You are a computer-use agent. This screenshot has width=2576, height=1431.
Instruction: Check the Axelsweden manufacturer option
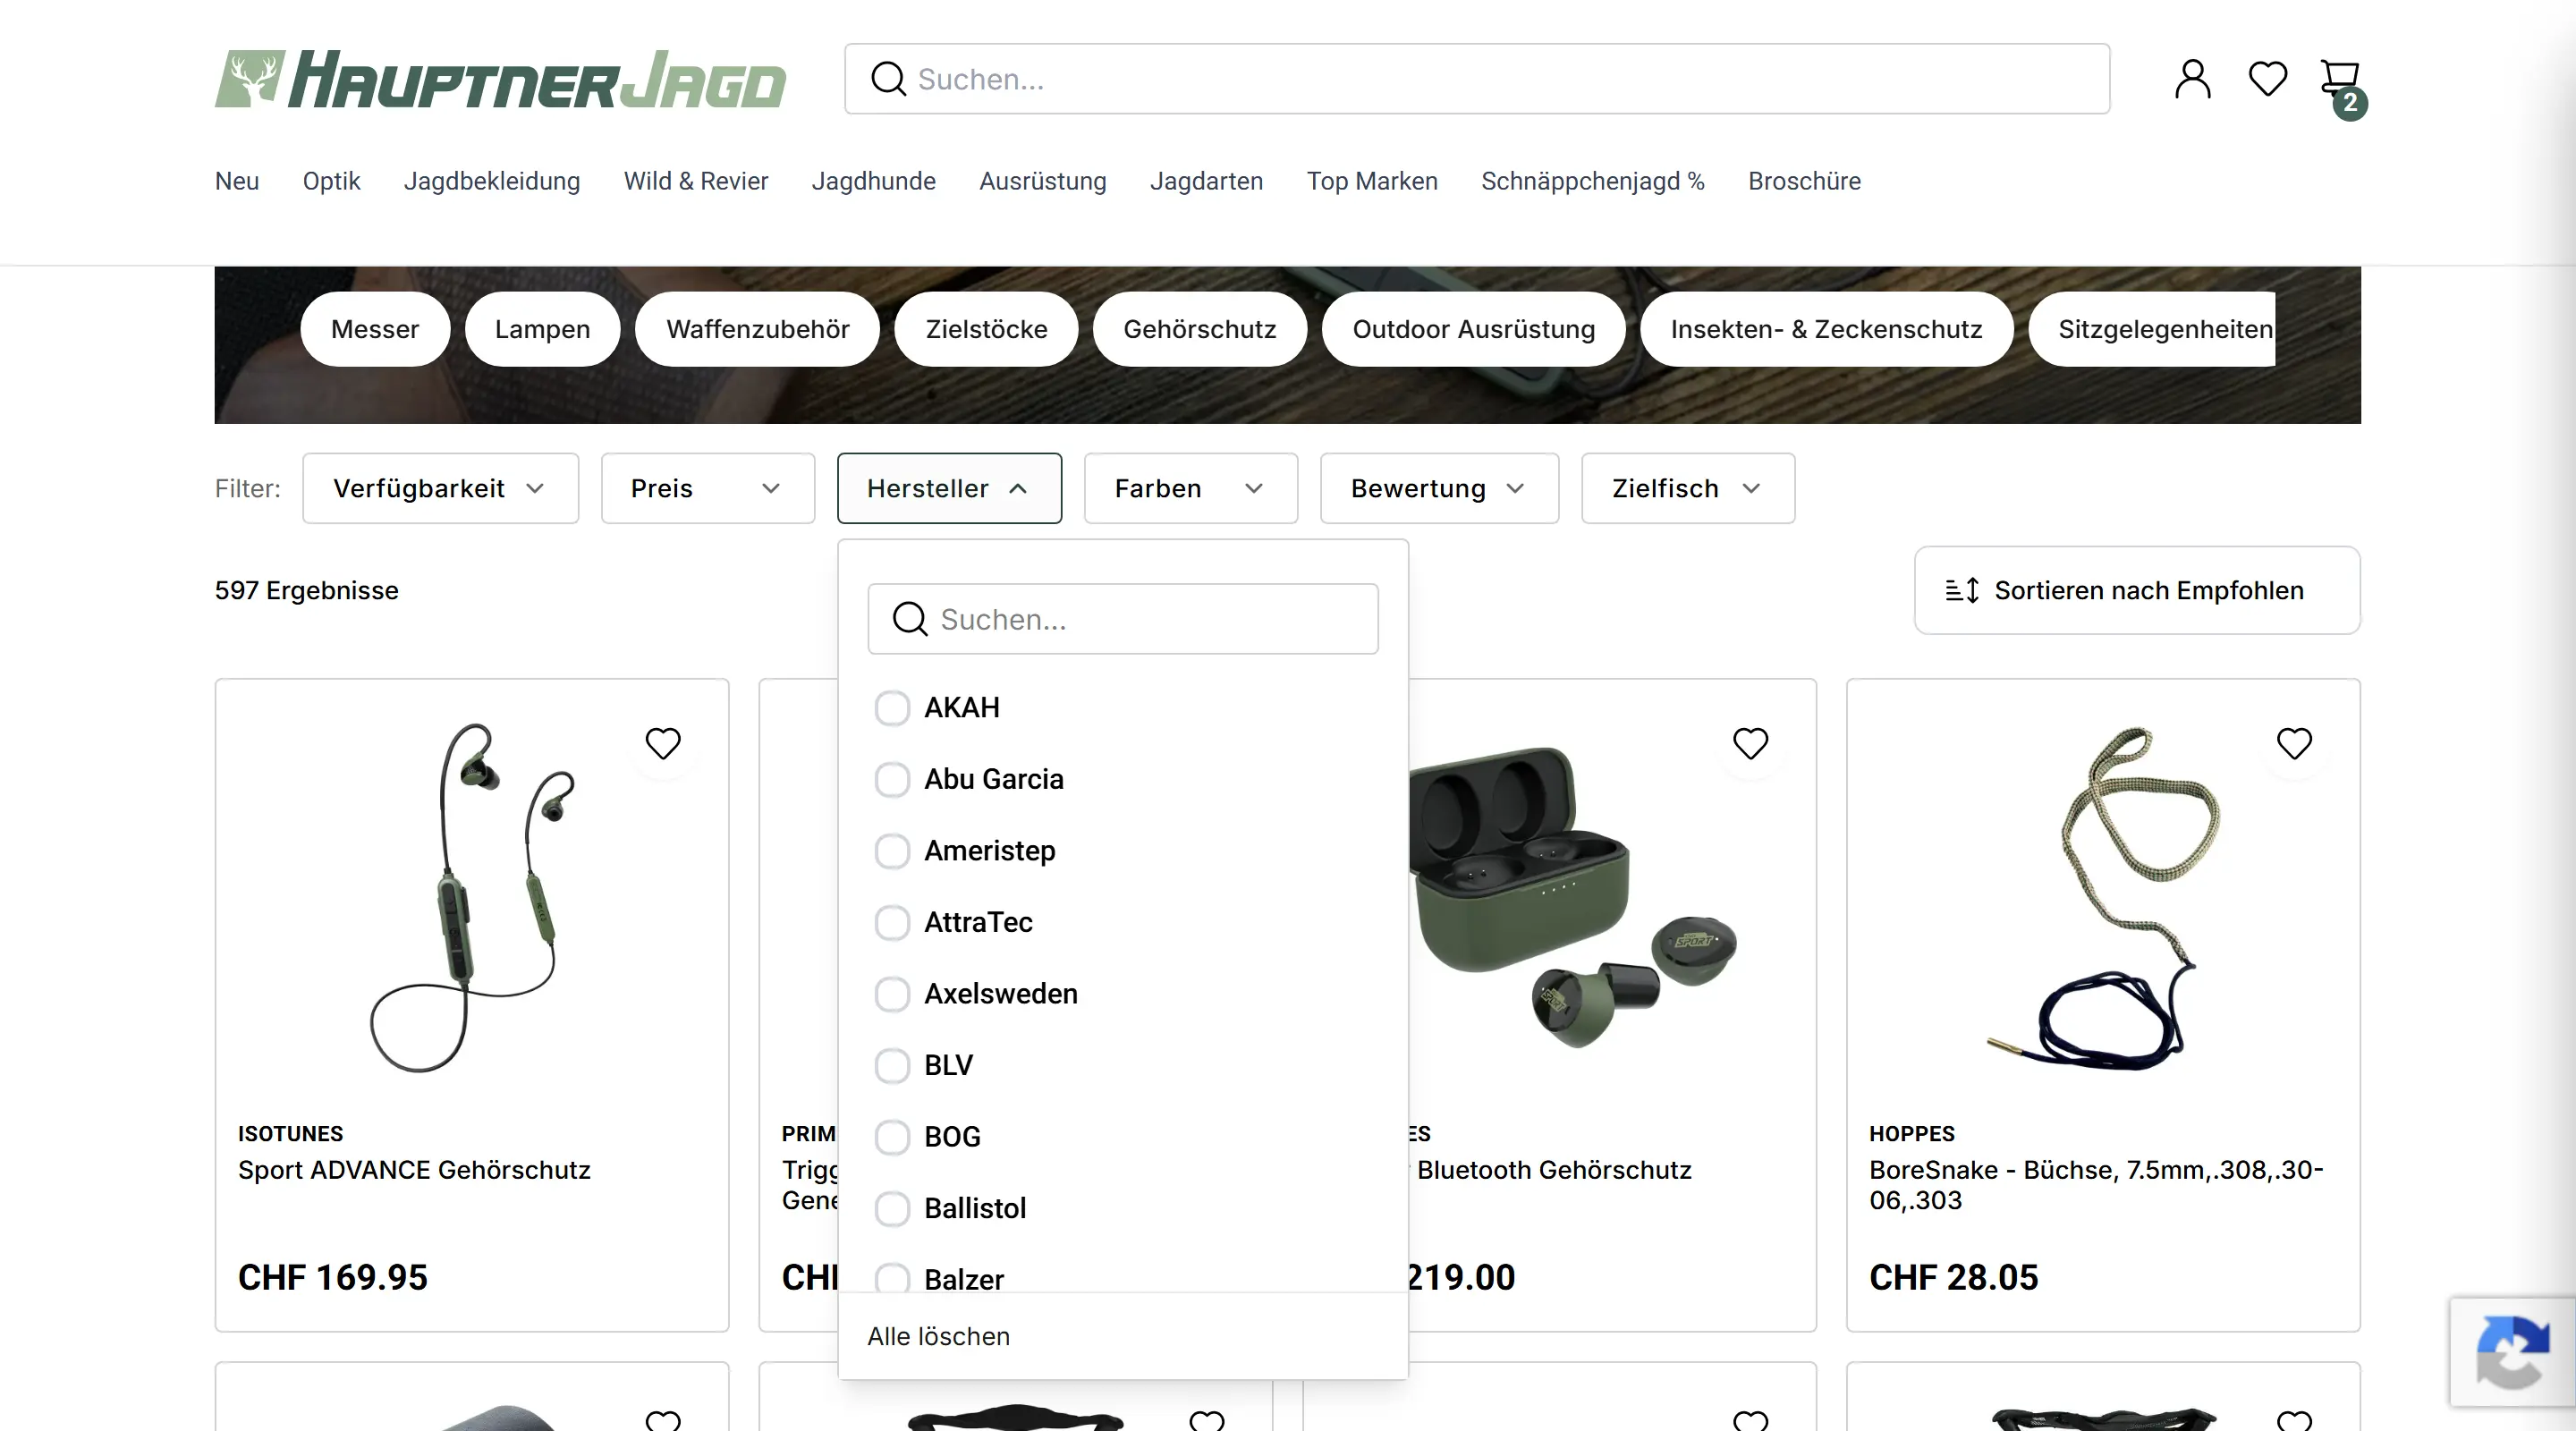892,994
